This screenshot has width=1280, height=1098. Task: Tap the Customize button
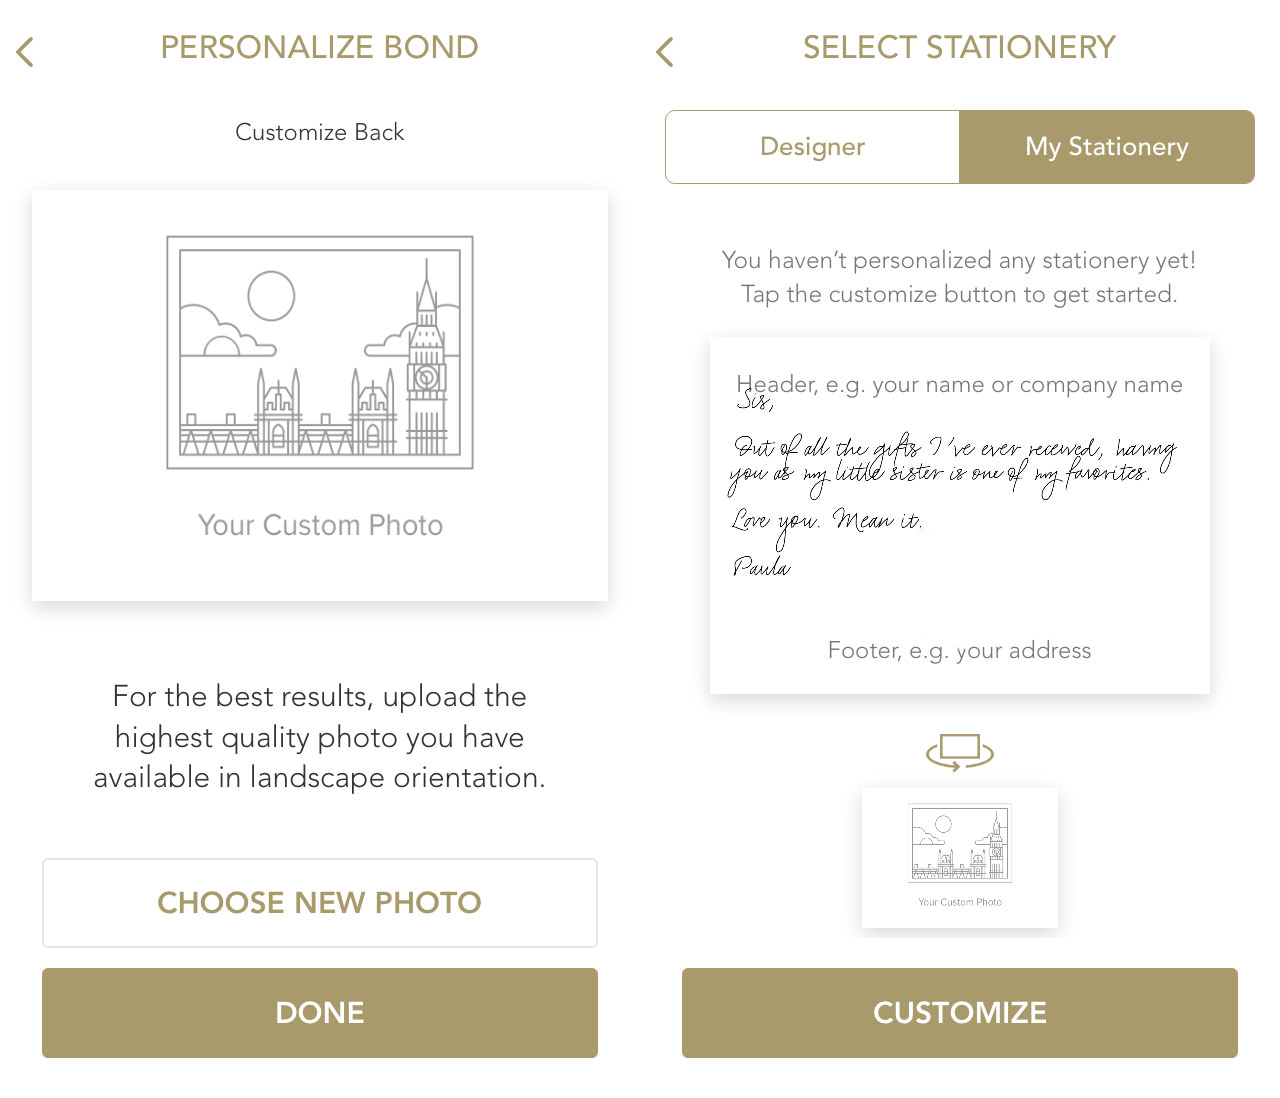point(959,1012)
